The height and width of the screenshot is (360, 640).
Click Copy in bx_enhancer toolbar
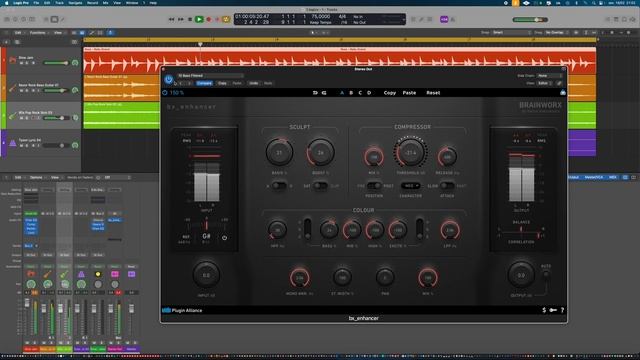pos(390,93)
